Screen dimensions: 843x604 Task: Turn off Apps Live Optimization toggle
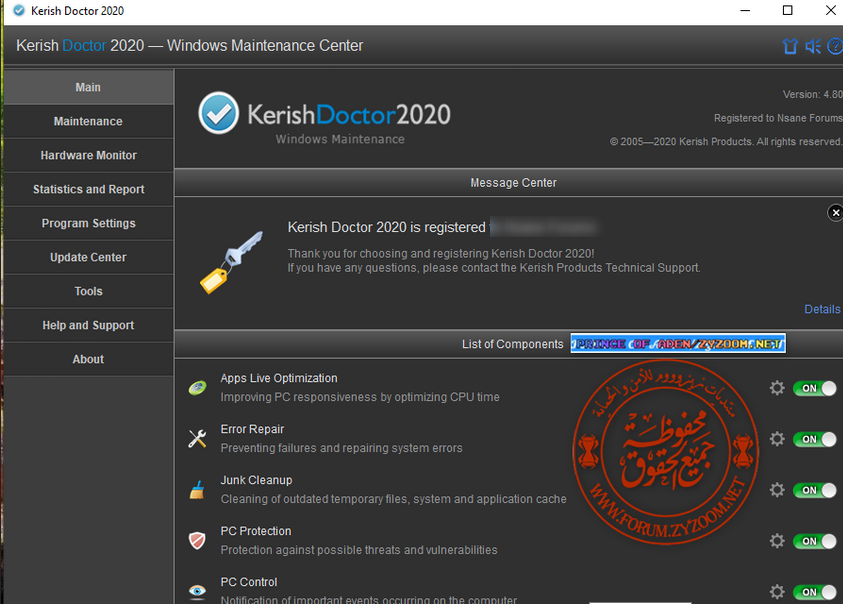[815, 388]
